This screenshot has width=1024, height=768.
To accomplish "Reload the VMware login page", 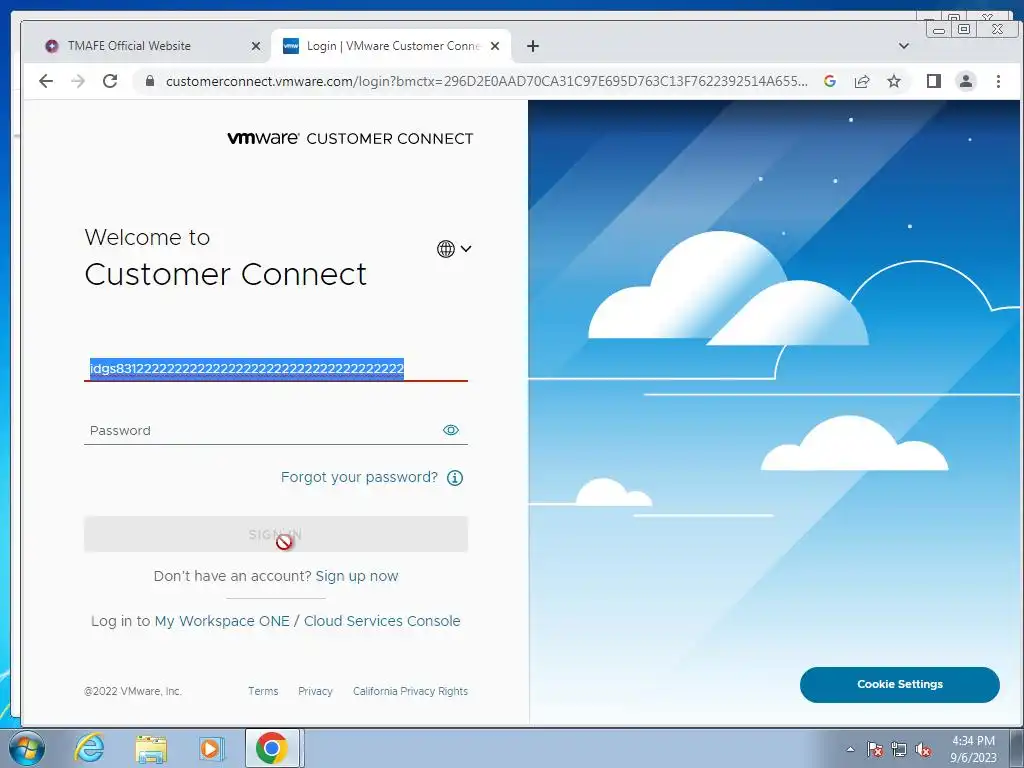I will tap(110, 81).
